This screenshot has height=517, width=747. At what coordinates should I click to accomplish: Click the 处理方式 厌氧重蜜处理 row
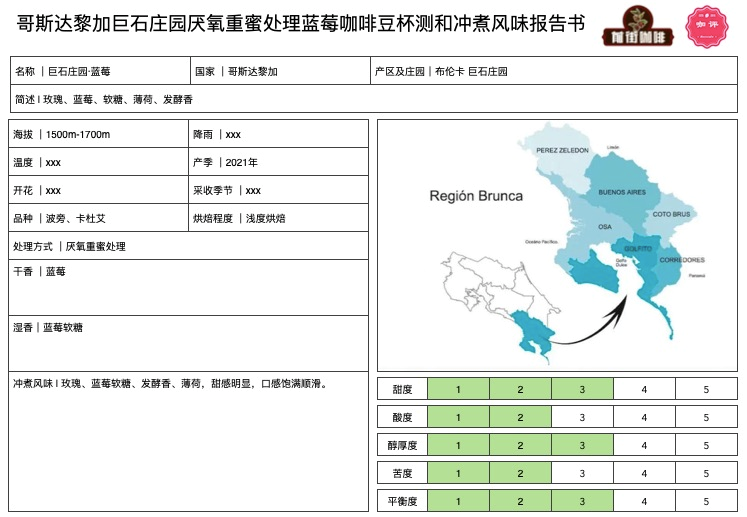point(188,246)
